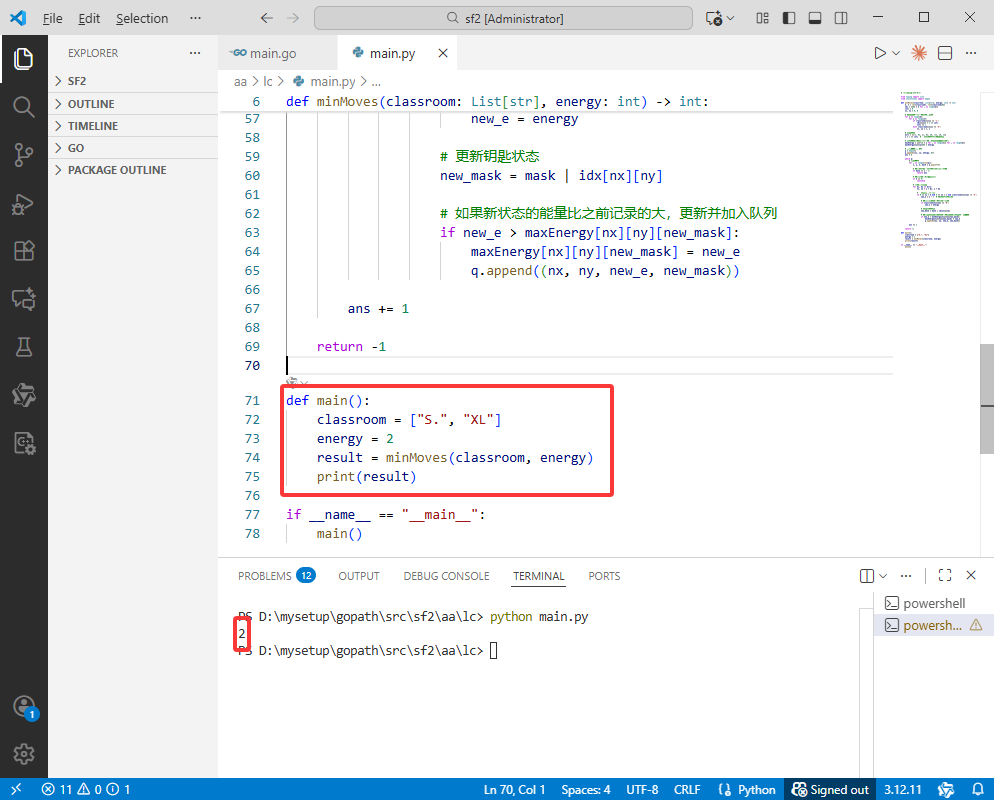Change indentation via Spaces: 4
This screenshot has width=994, height=800.
point(586,789)
